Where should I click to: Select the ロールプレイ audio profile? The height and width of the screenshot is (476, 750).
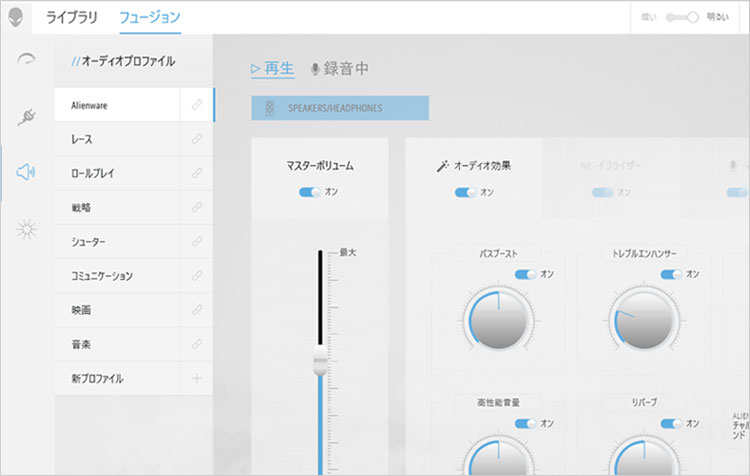[117, 173]
